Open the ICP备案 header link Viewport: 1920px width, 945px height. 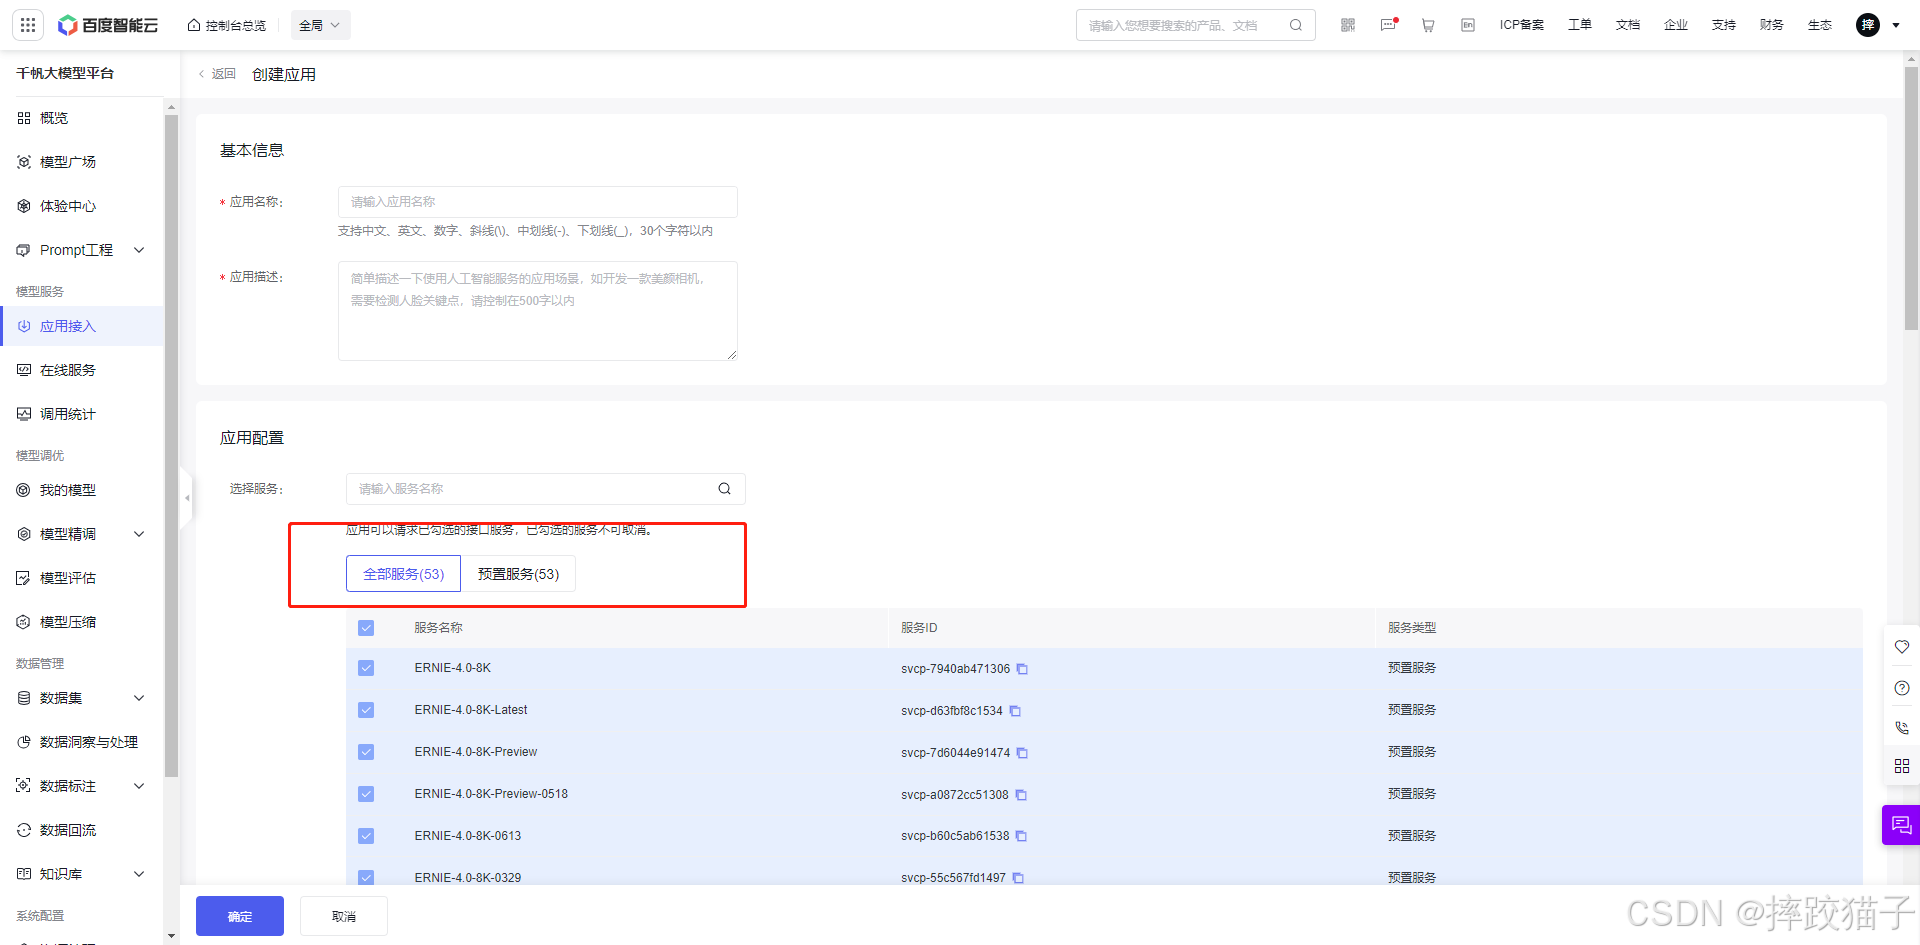point(1522,25)
